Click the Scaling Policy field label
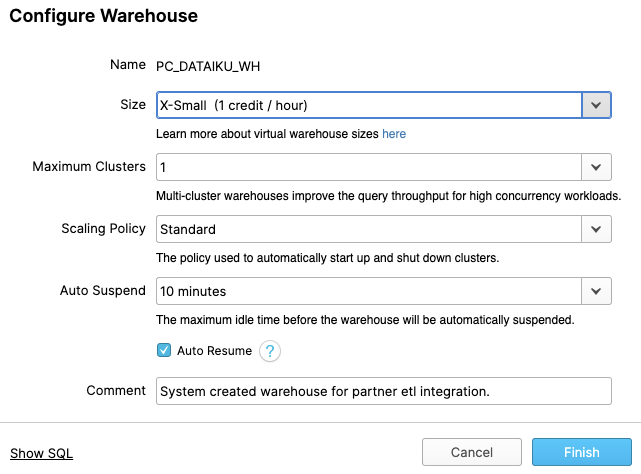 pos(103,229)
